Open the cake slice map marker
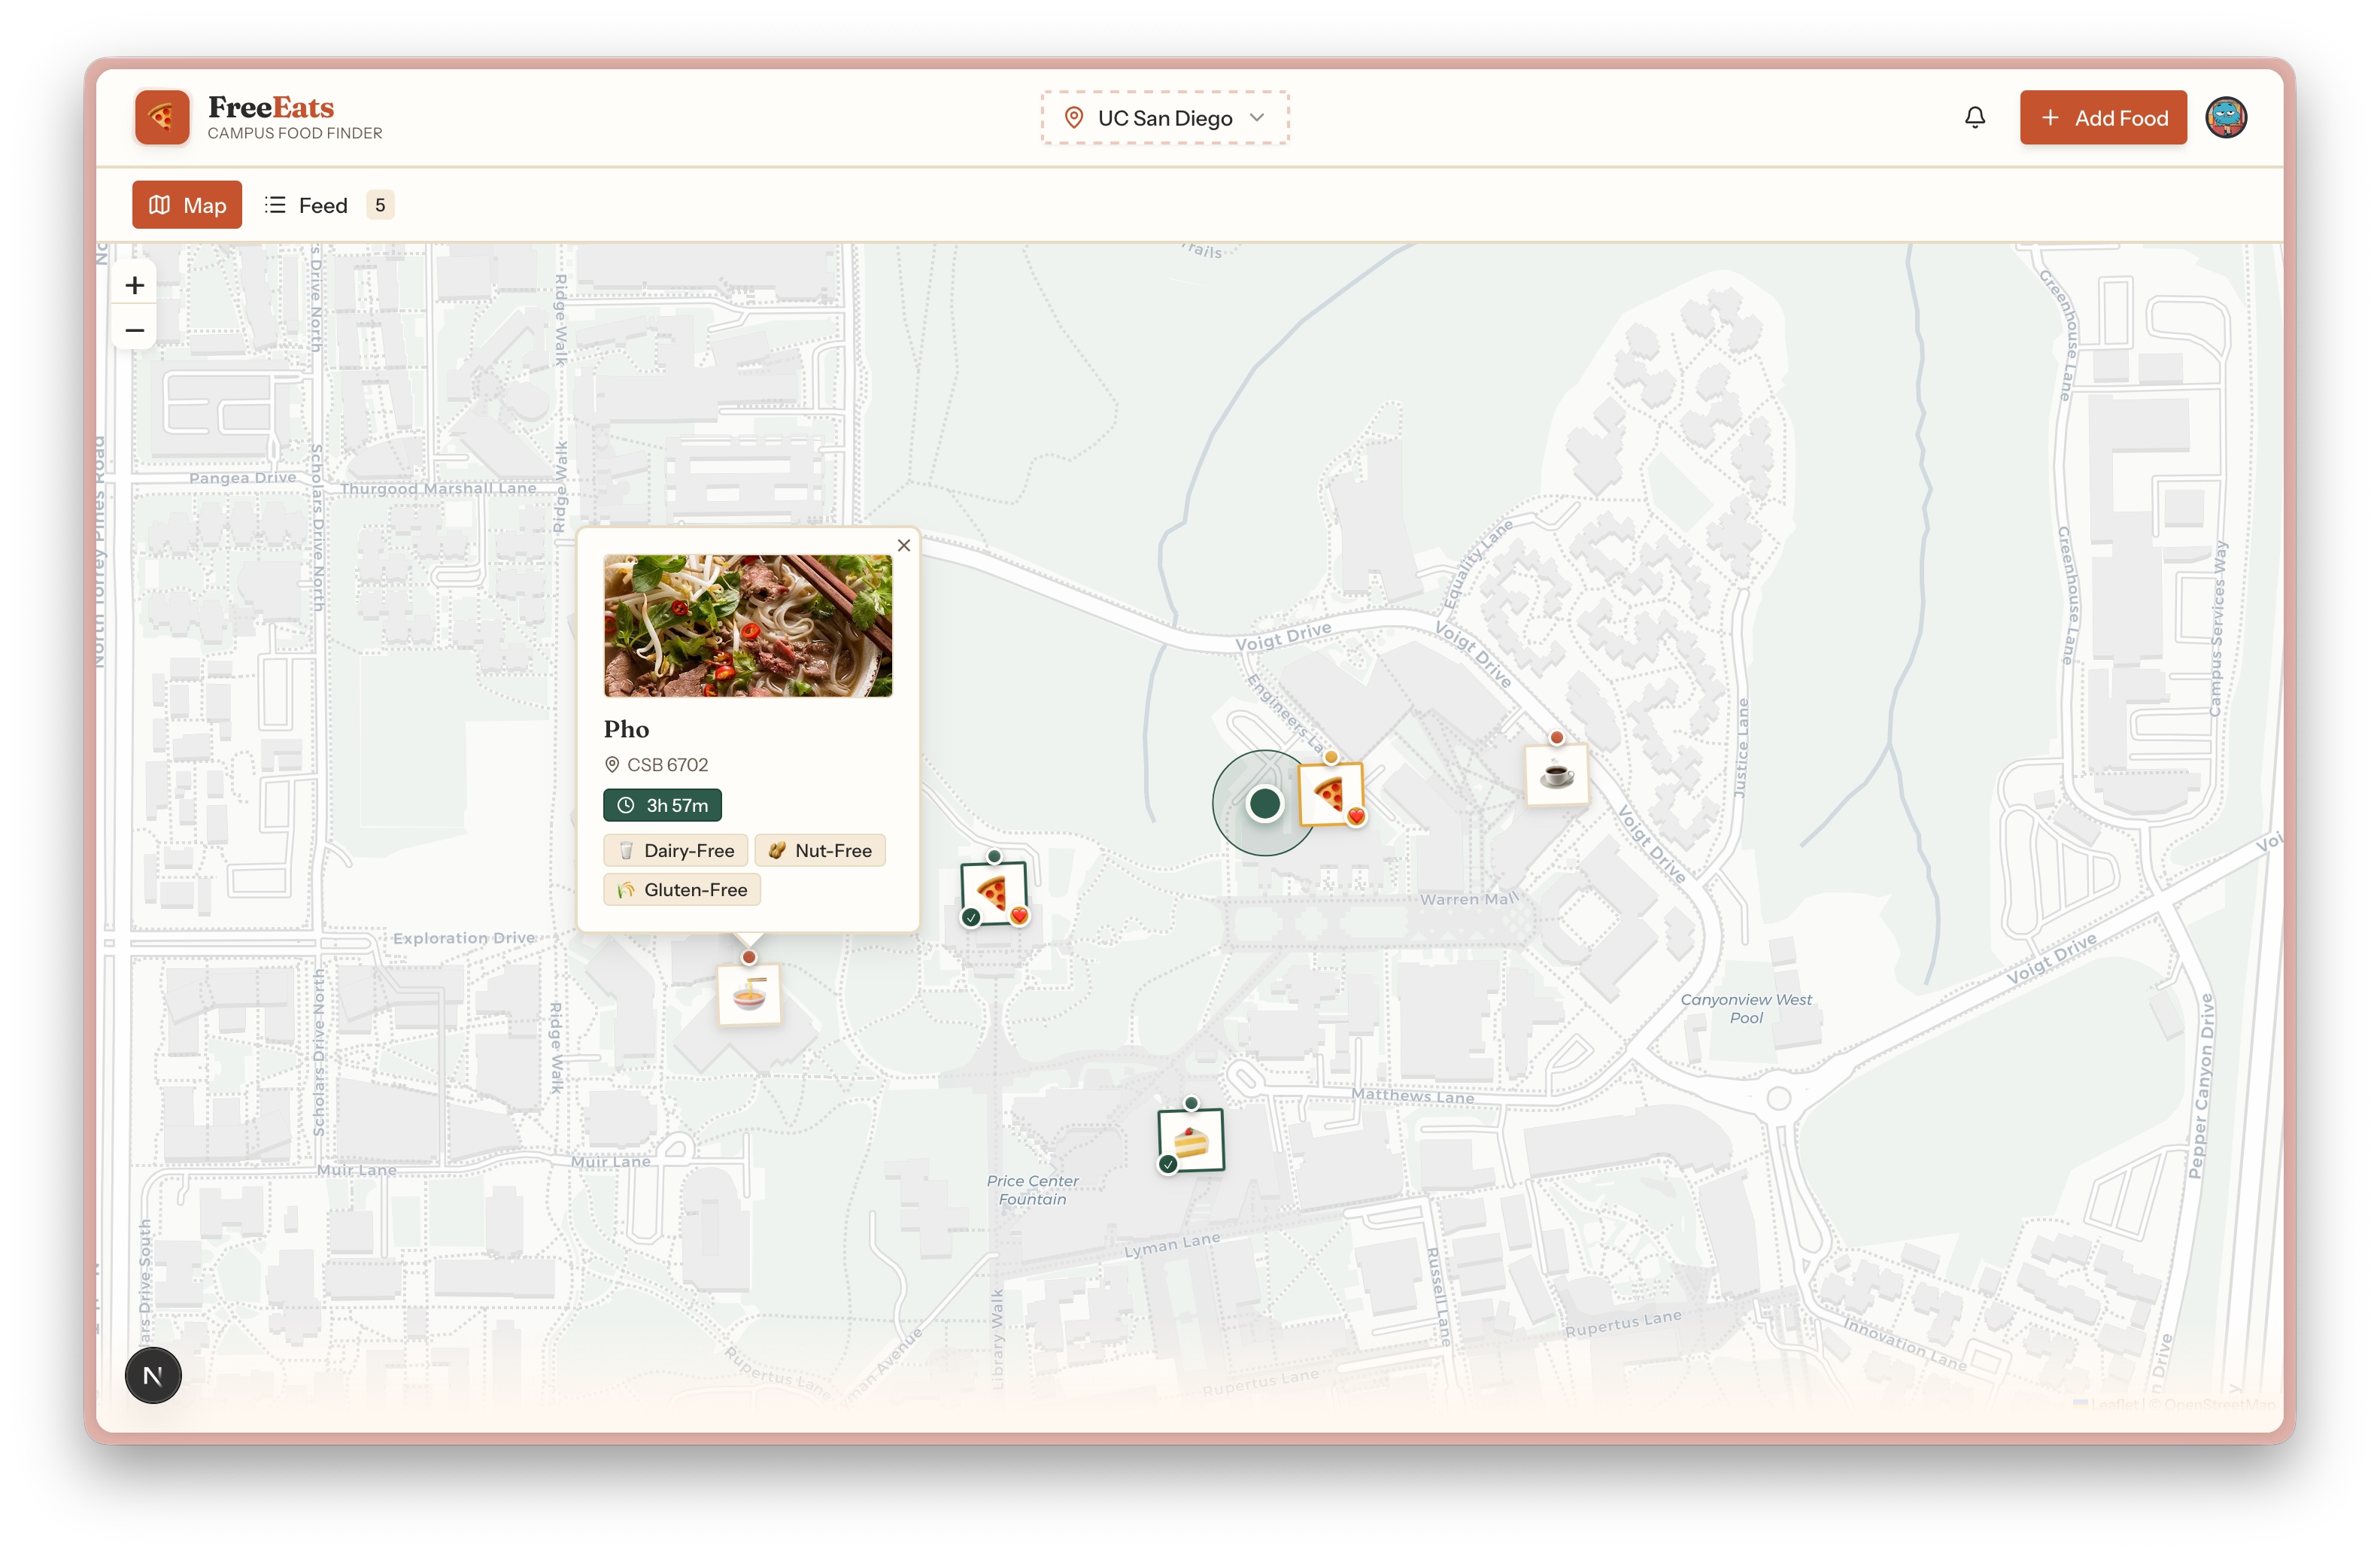The height and width of the screenshot is (1556, 2380). point(1190,1141)
